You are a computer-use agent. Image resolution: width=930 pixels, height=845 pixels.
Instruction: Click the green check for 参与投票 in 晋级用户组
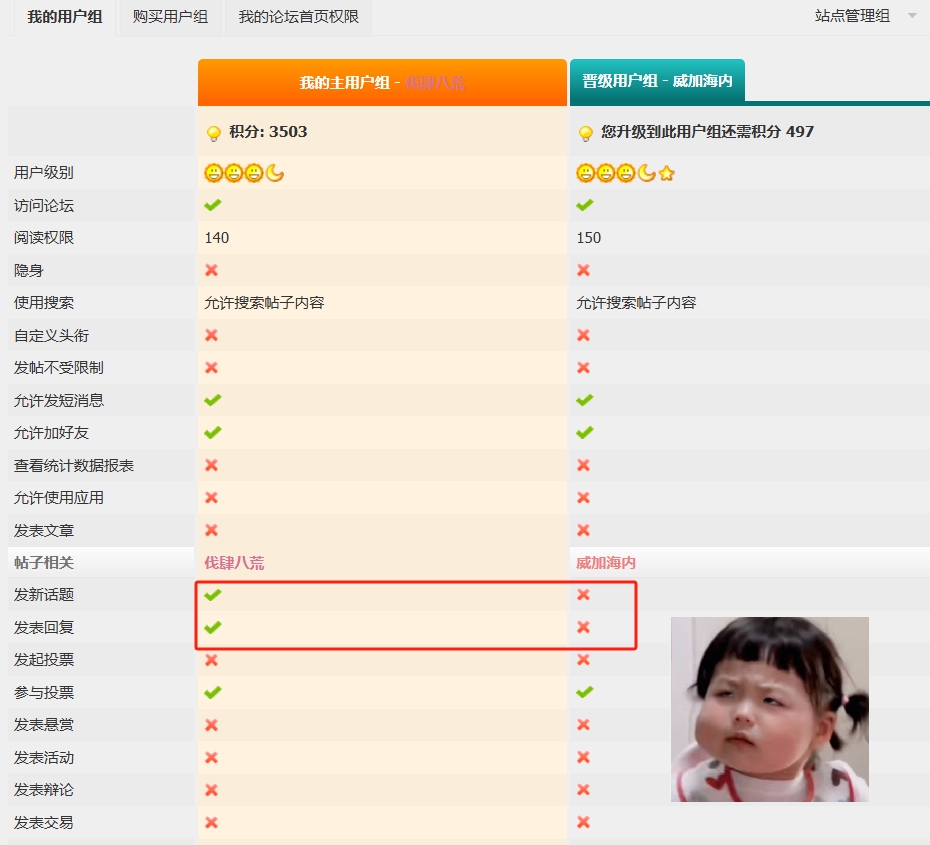584,692
